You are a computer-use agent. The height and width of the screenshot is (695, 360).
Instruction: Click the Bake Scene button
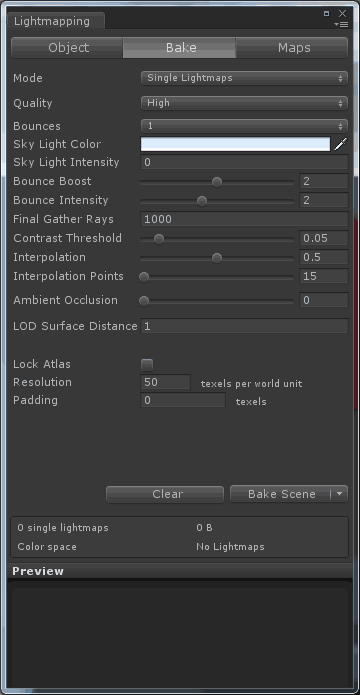click(281, 494)
